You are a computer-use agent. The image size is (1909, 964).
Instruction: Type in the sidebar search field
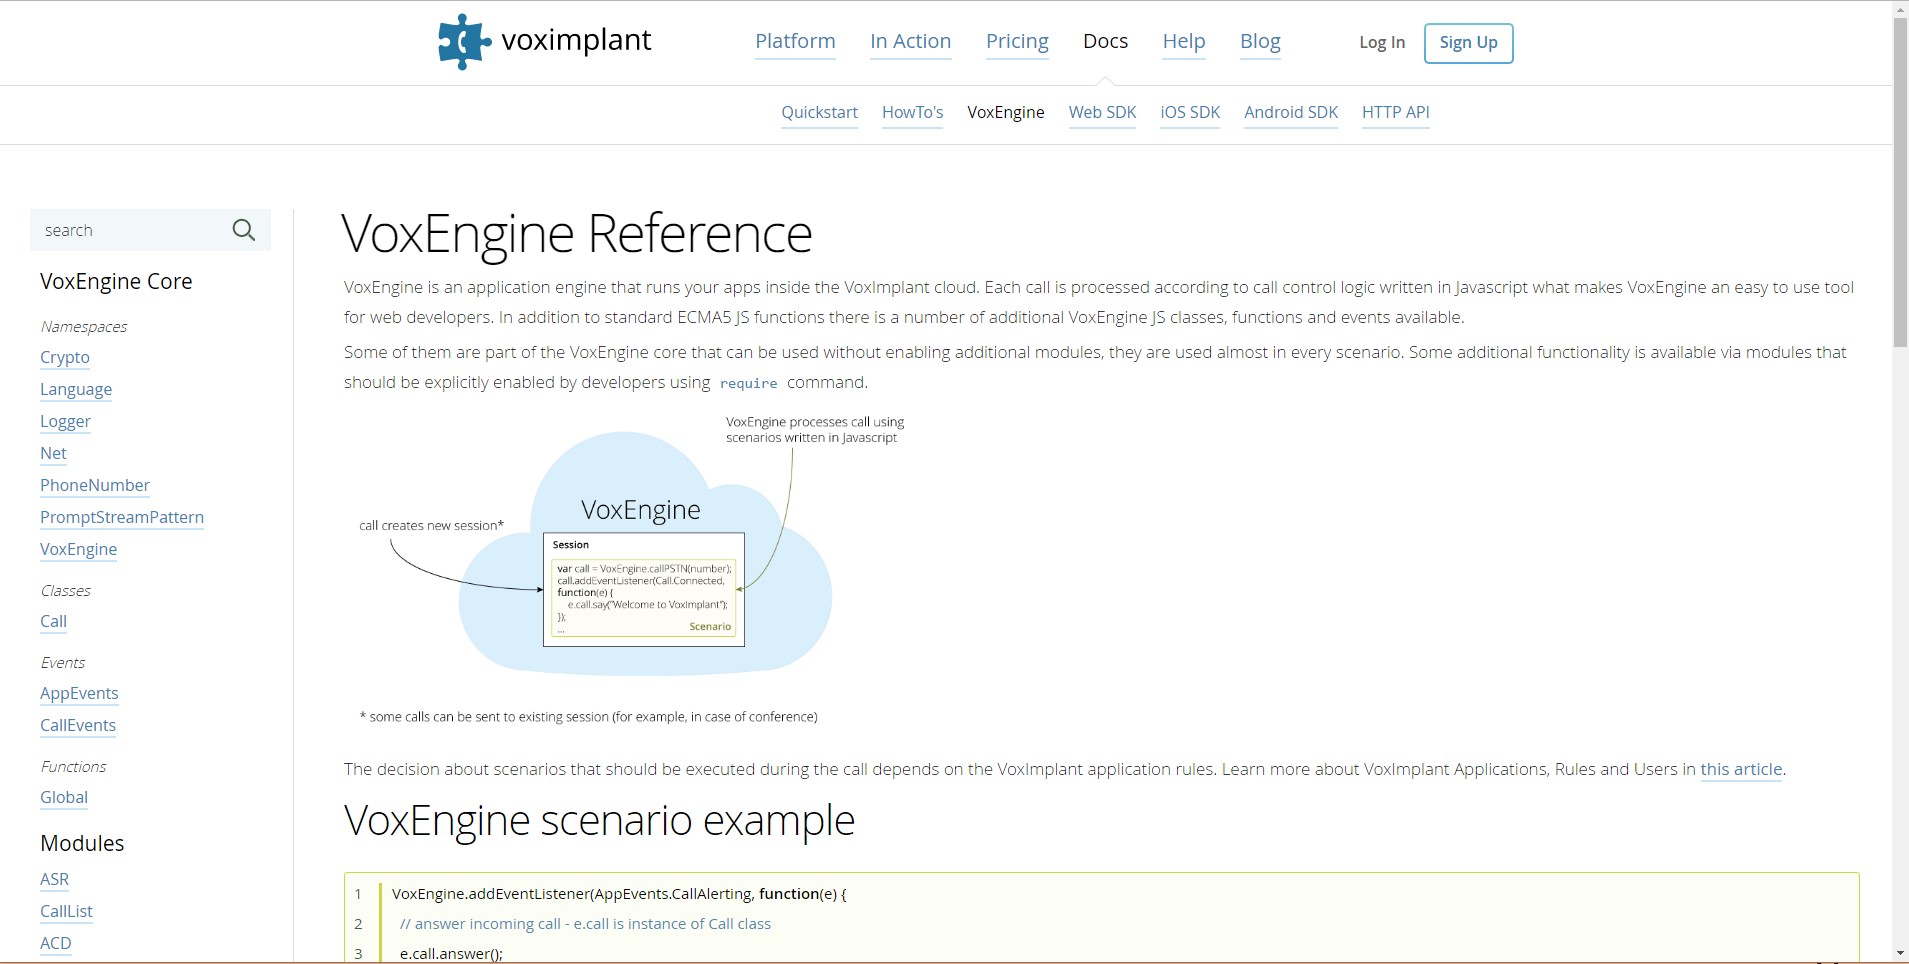[x=130, y=230]
